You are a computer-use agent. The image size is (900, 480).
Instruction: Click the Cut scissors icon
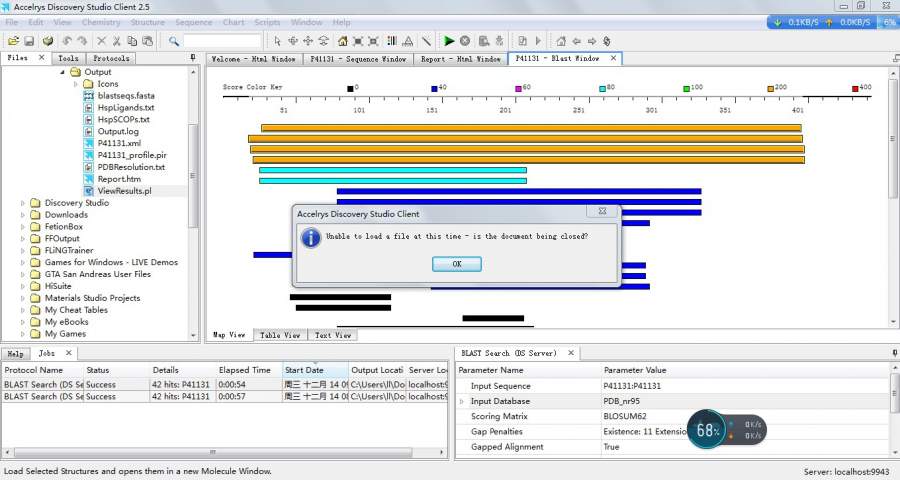pyautogui.click(x=117, y=41)
